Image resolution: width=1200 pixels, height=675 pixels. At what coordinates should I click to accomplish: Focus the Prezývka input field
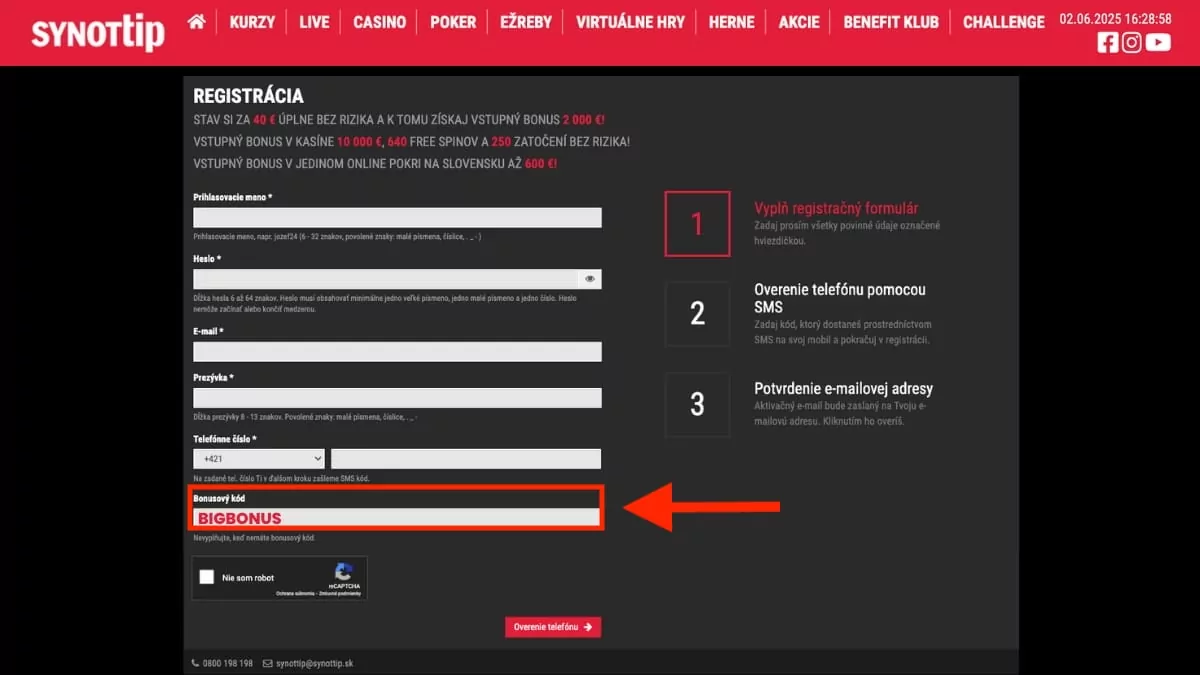(397, 398)
